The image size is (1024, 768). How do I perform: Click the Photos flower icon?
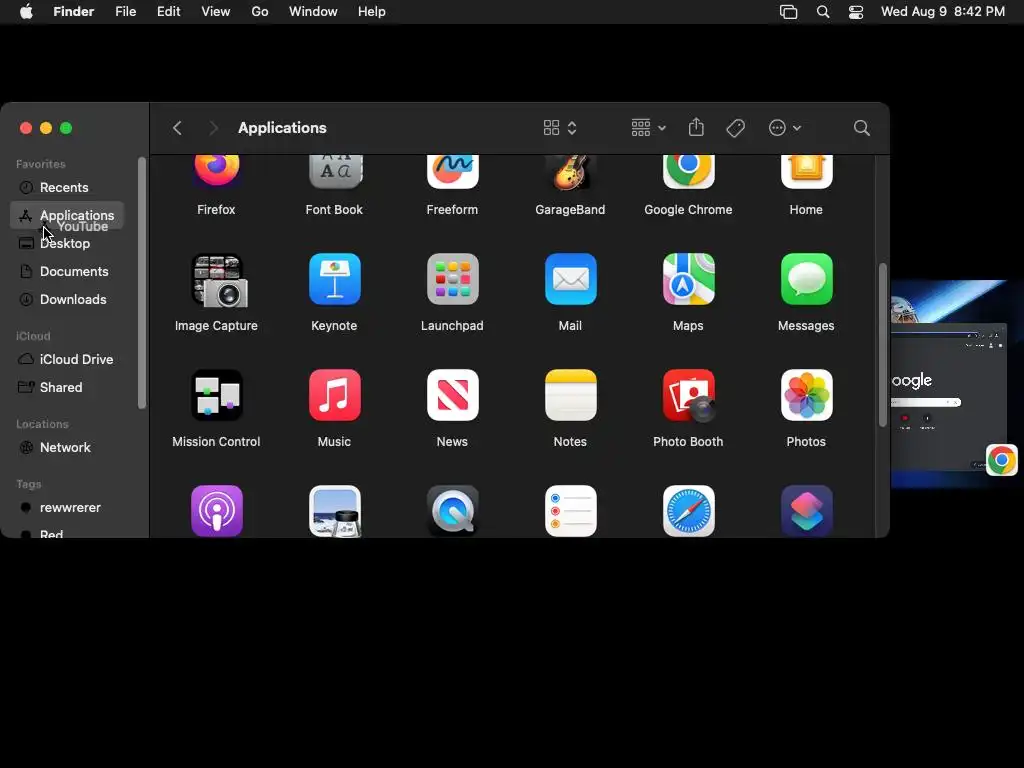click(x=807, y=395)
